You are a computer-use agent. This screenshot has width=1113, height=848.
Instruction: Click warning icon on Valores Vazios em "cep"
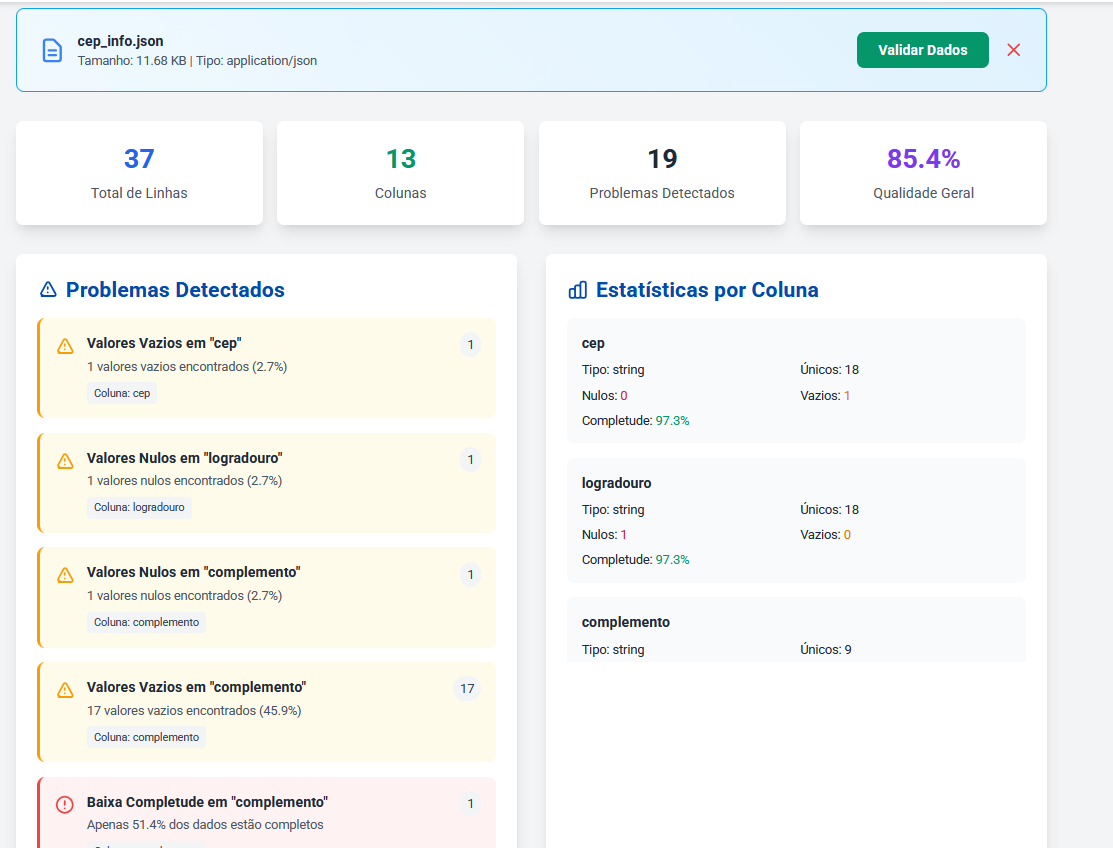pos(65,346)
